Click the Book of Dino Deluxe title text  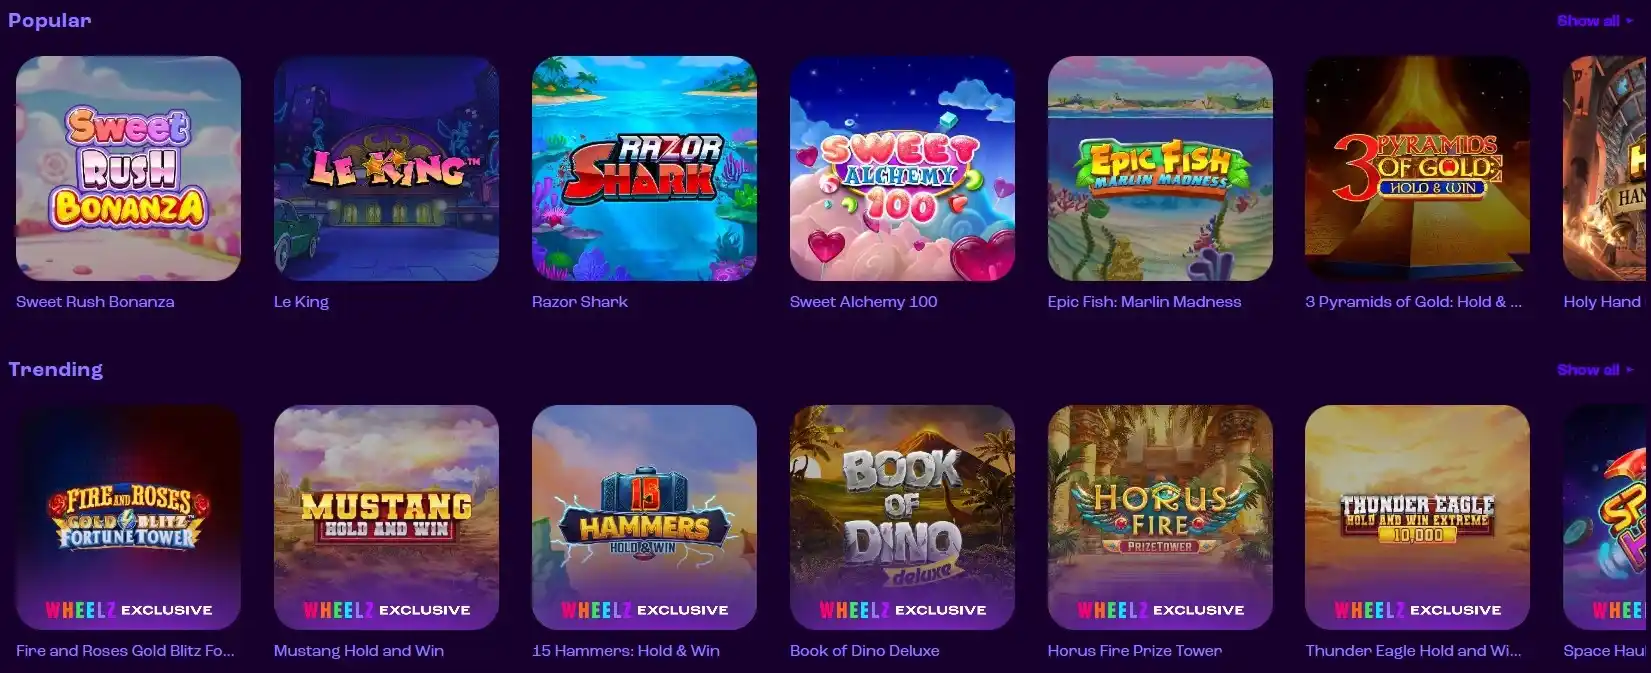pyautogui.click(x=865, y=651)
